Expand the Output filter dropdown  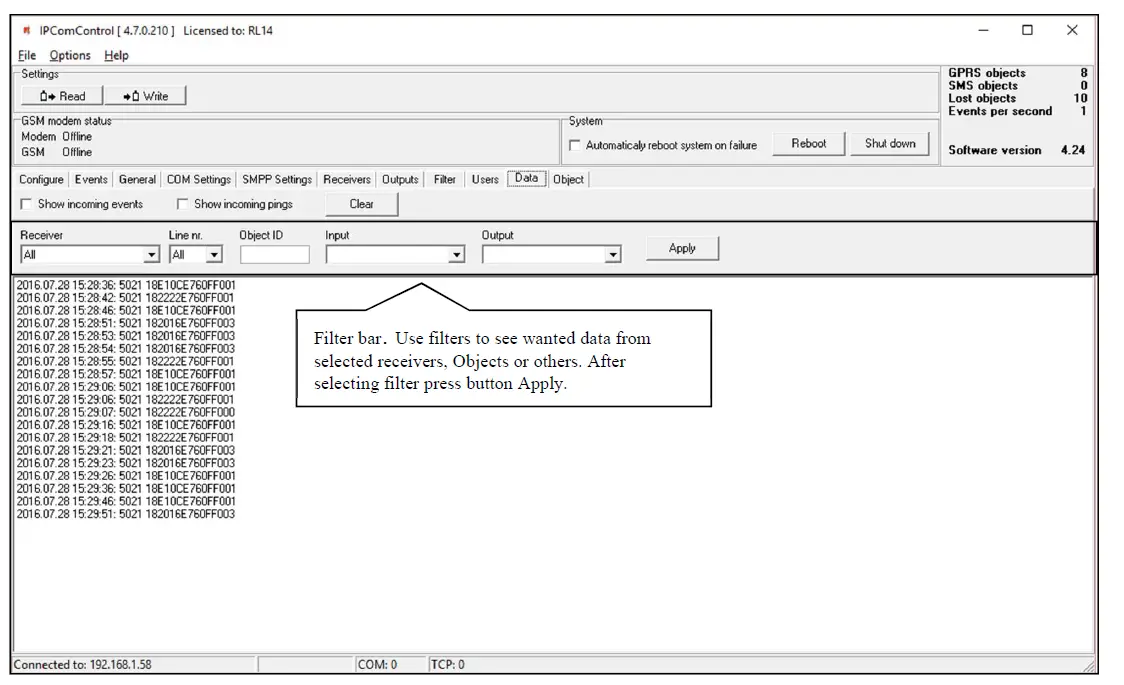613,254
